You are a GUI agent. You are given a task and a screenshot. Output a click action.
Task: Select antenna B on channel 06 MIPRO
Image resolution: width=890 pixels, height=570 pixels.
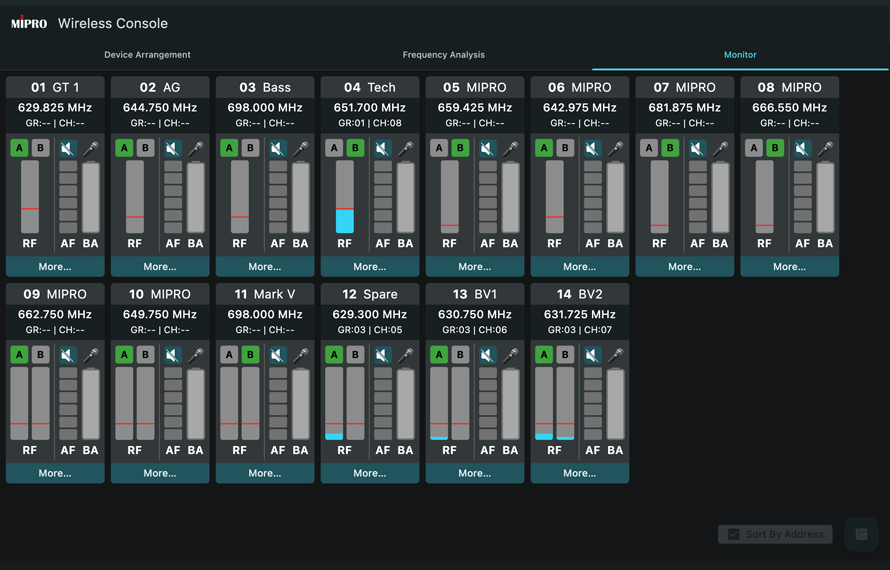point(565,148)
